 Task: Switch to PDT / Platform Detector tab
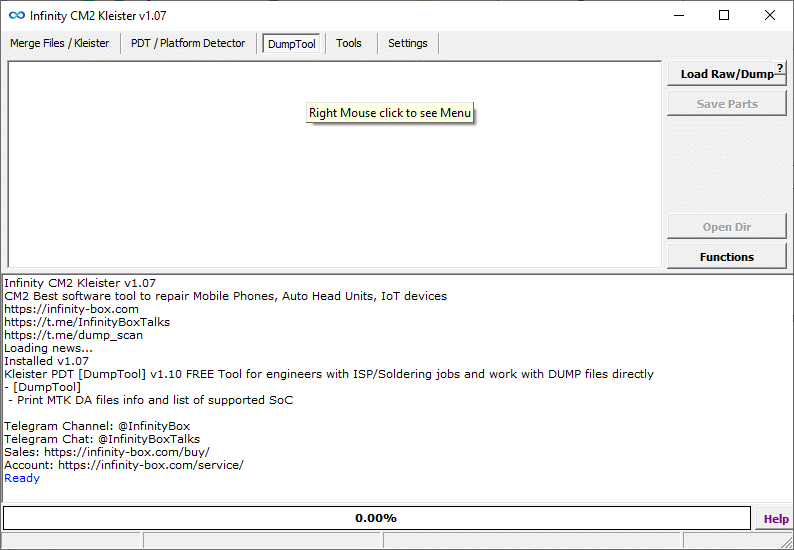coord(188,44)
